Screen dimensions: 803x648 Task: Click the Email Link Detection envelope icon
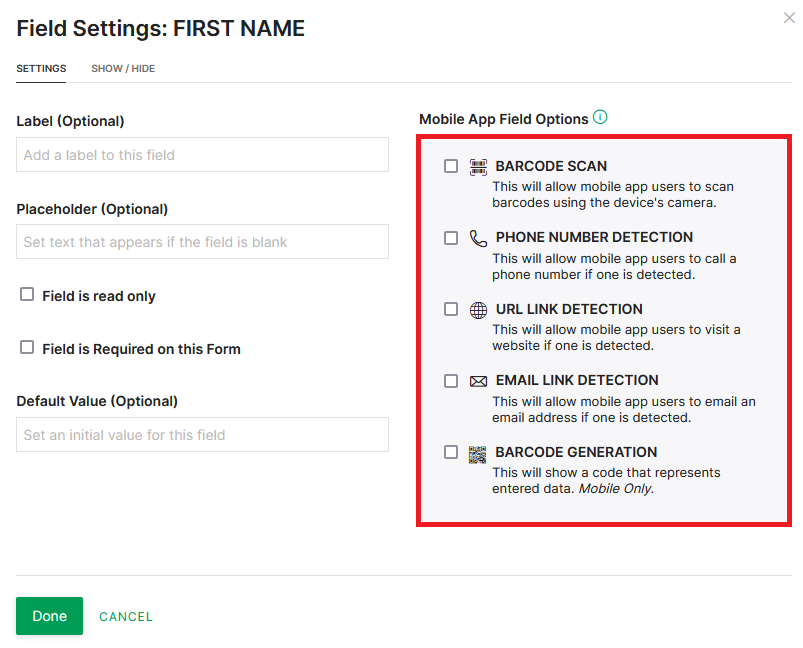(x=478, y=381)
